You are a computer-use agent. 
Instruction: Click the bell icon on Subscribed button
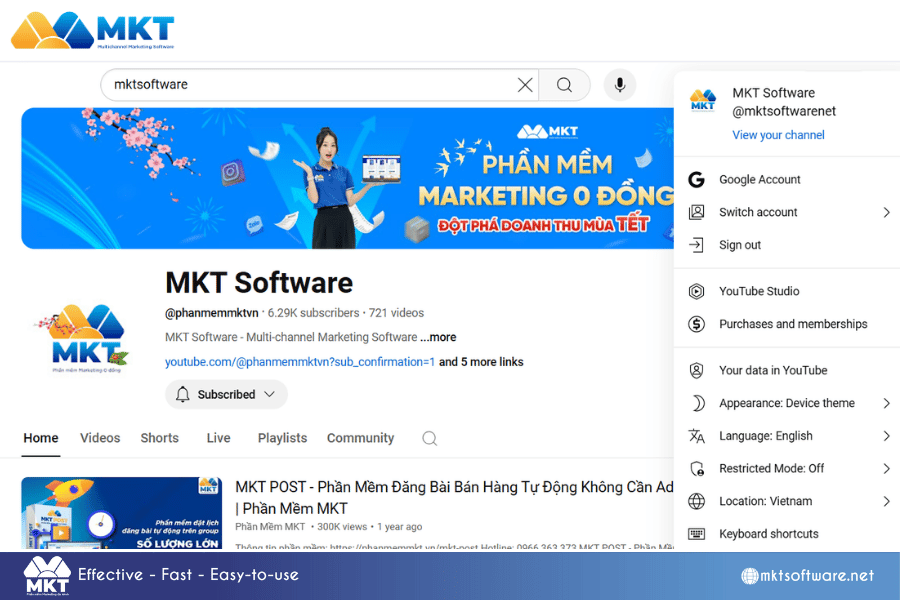pyautogui.click(x=183, y=394)
